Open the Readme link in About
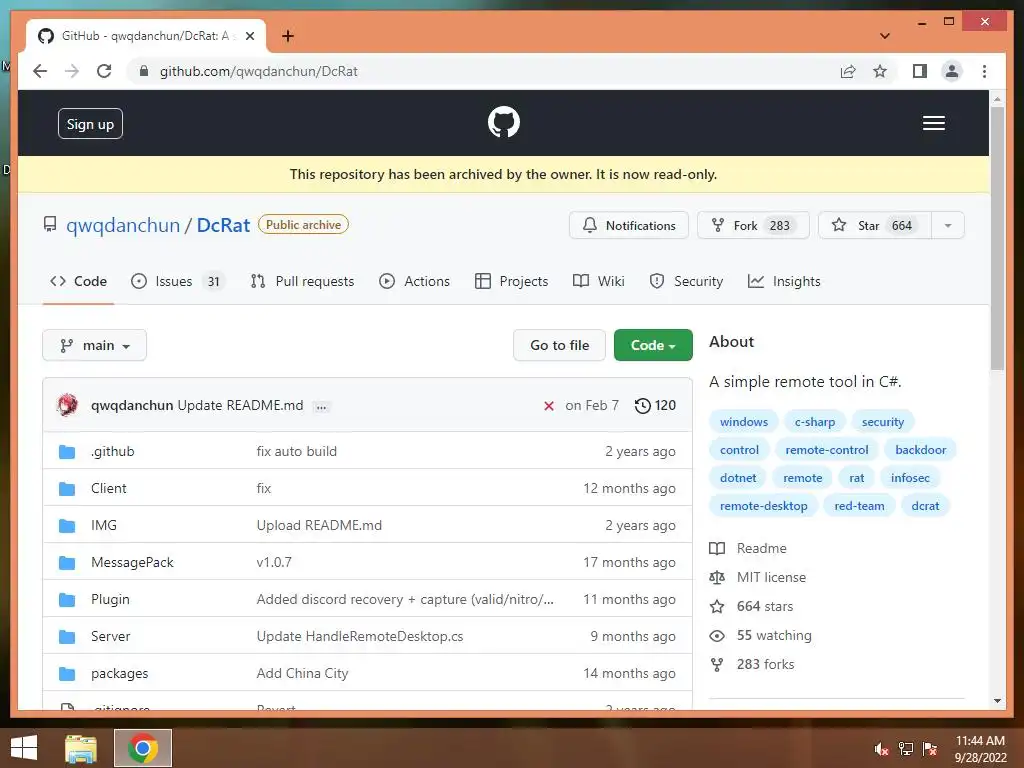 point(761,549)
